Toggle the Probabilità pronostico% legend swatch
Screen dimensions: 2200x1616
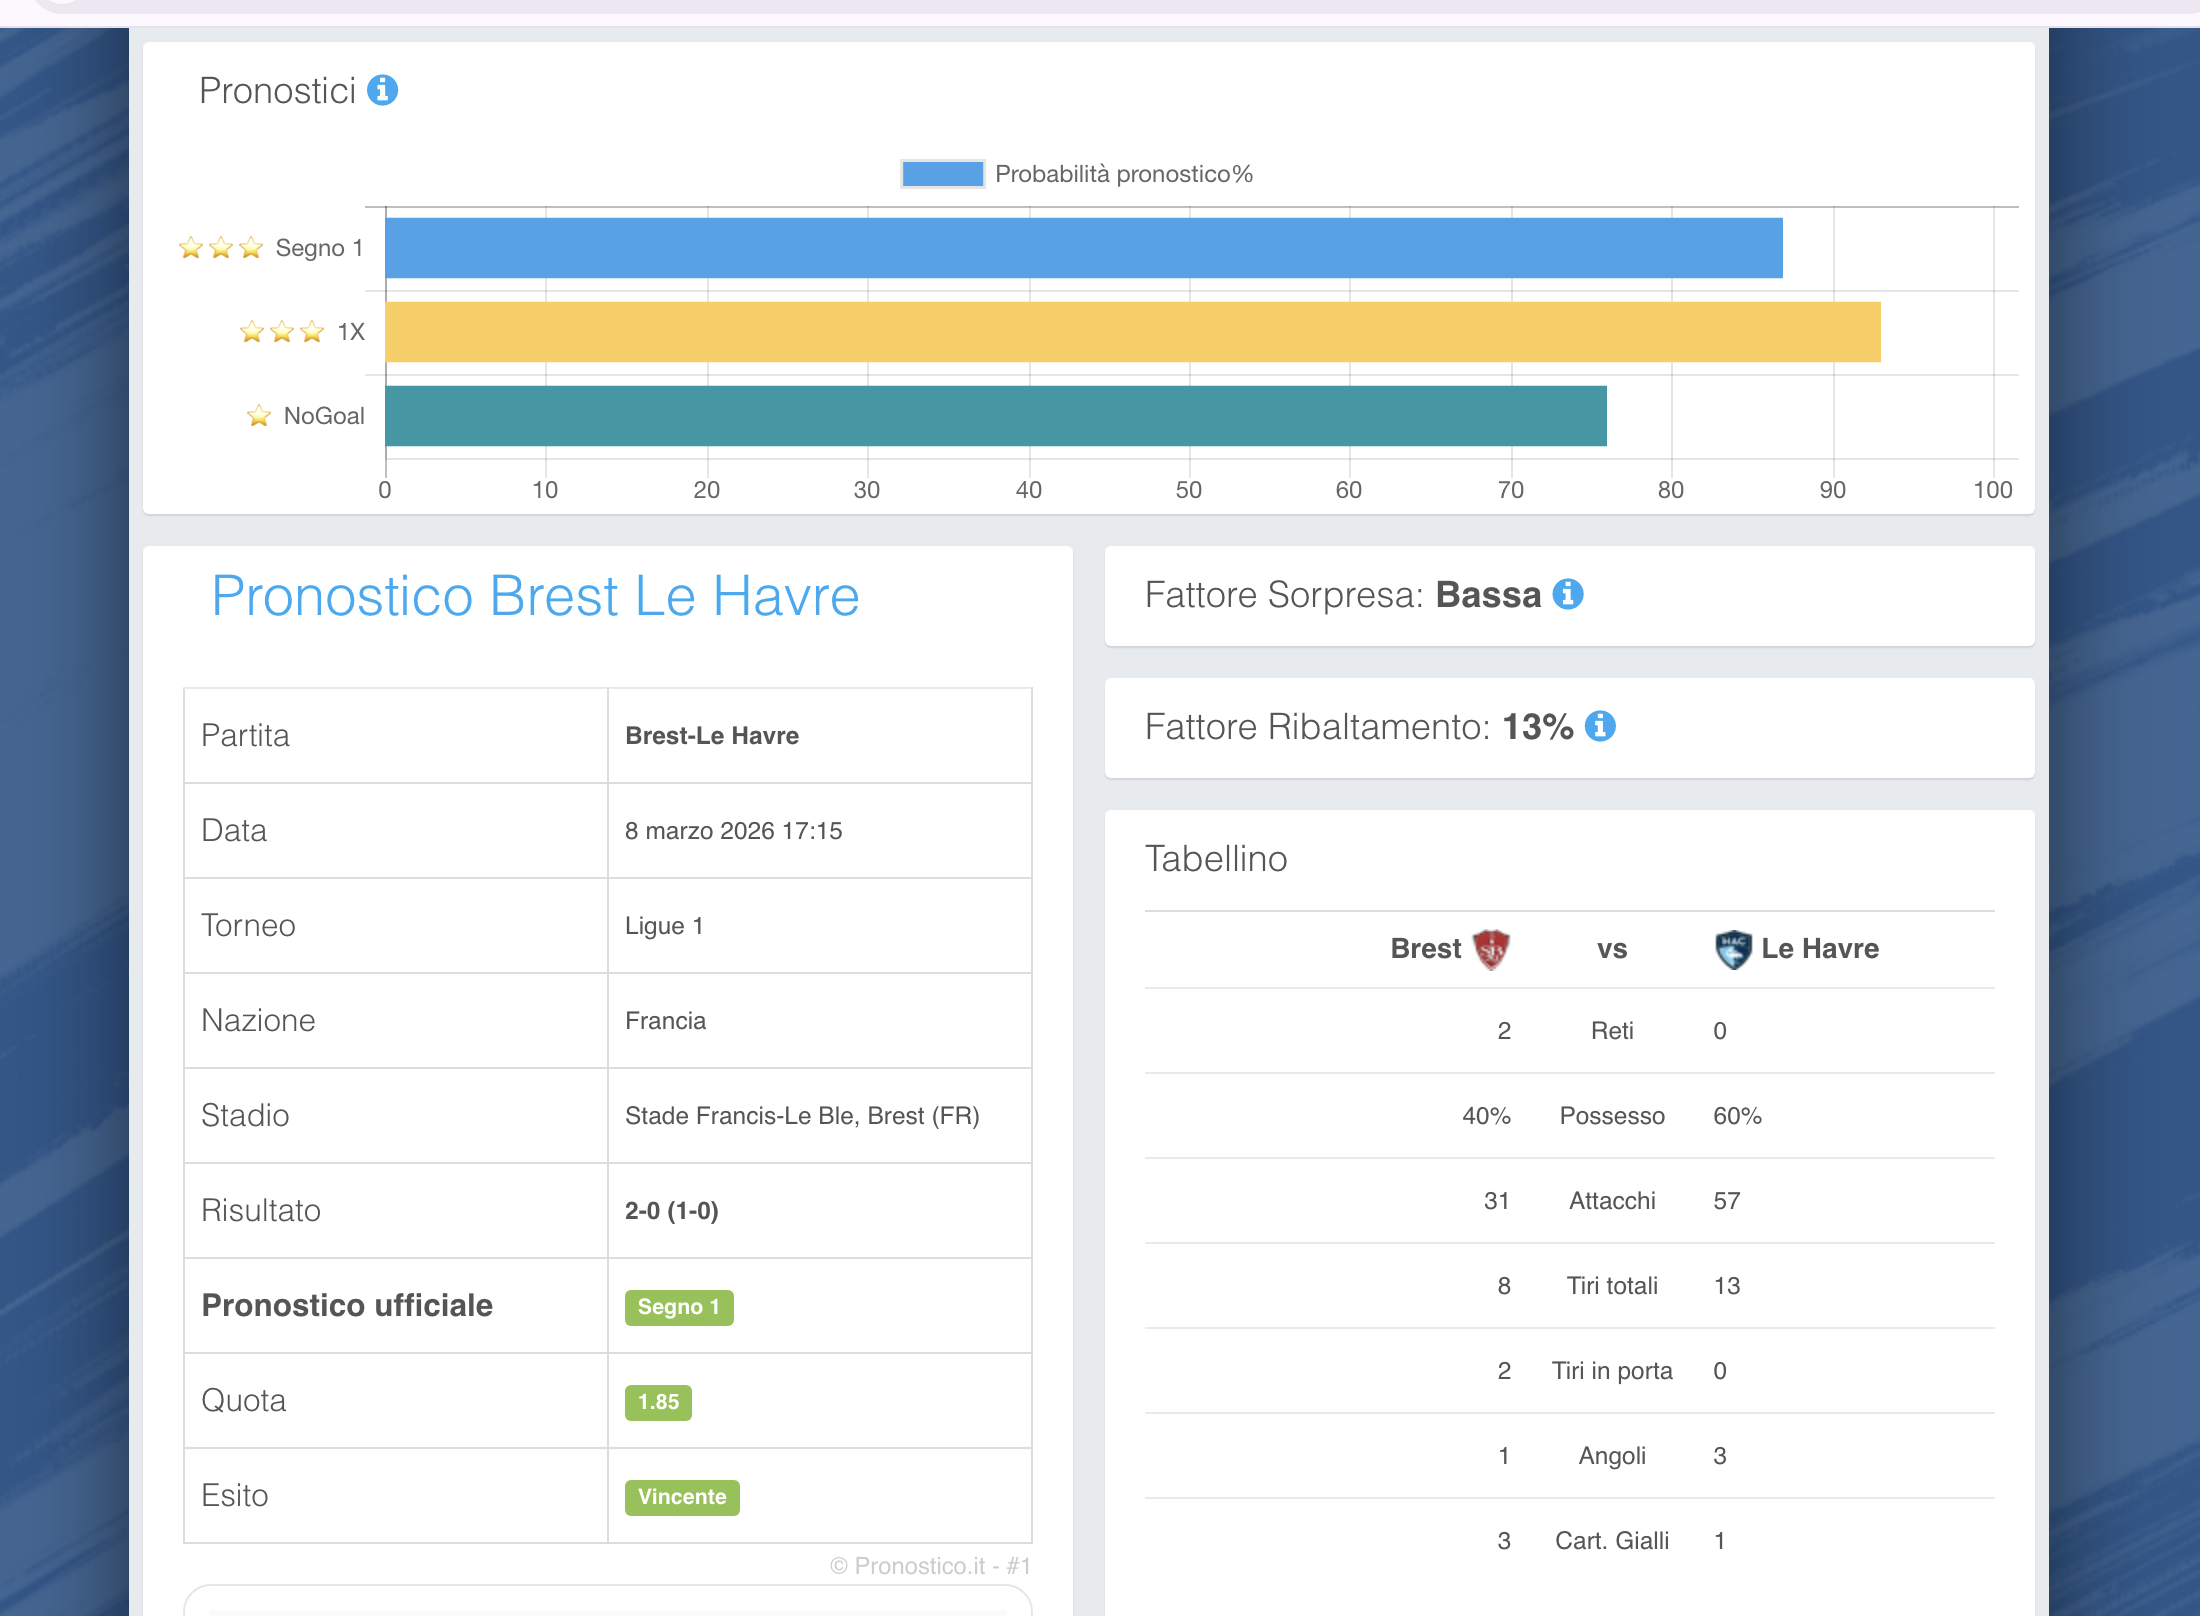[x=942, y=174]
